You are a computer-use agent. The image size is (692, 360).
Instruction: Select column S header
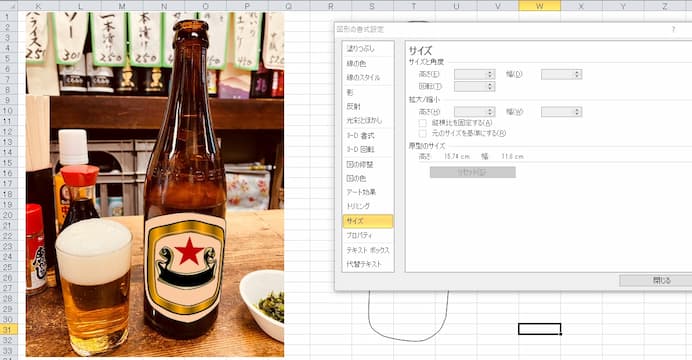tap(372, 6)
